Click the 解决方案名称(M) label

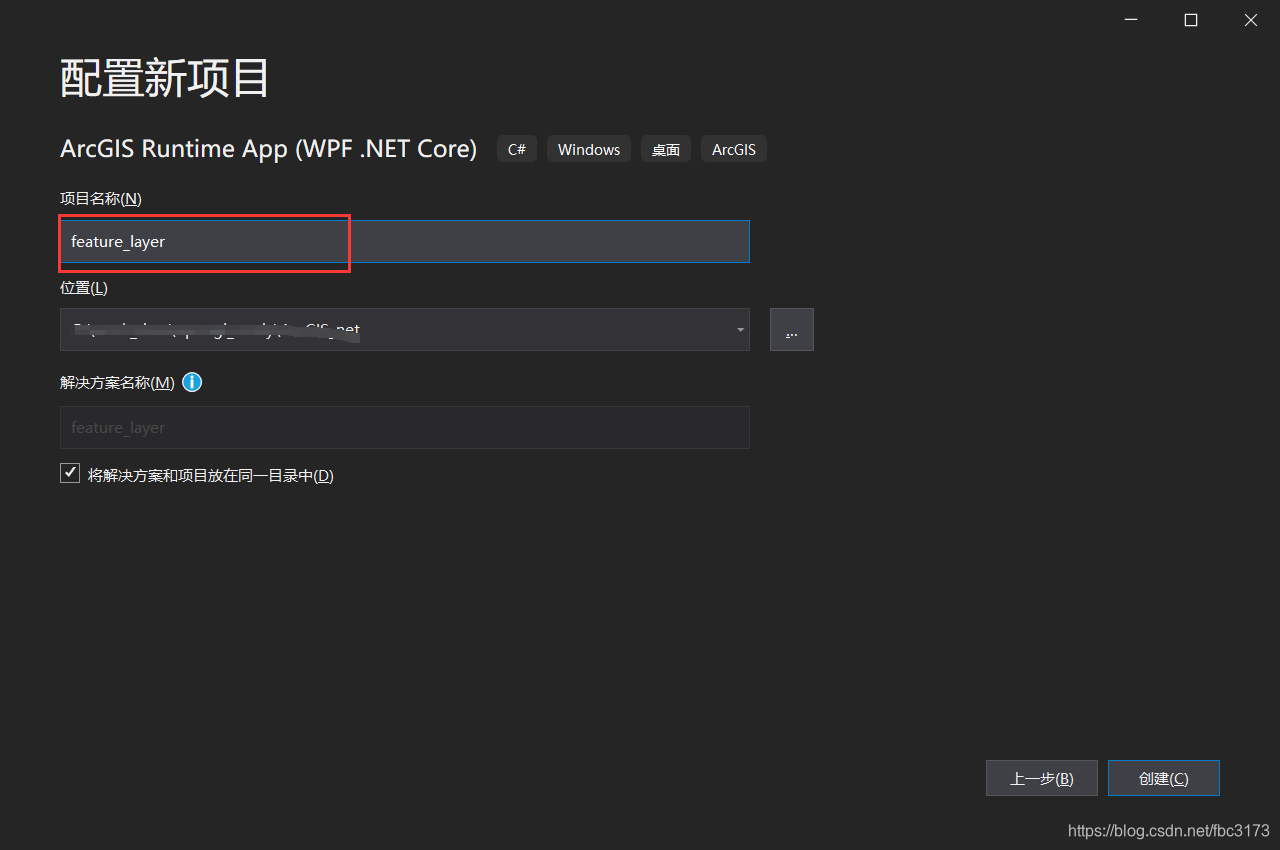(x=117, y=383)
